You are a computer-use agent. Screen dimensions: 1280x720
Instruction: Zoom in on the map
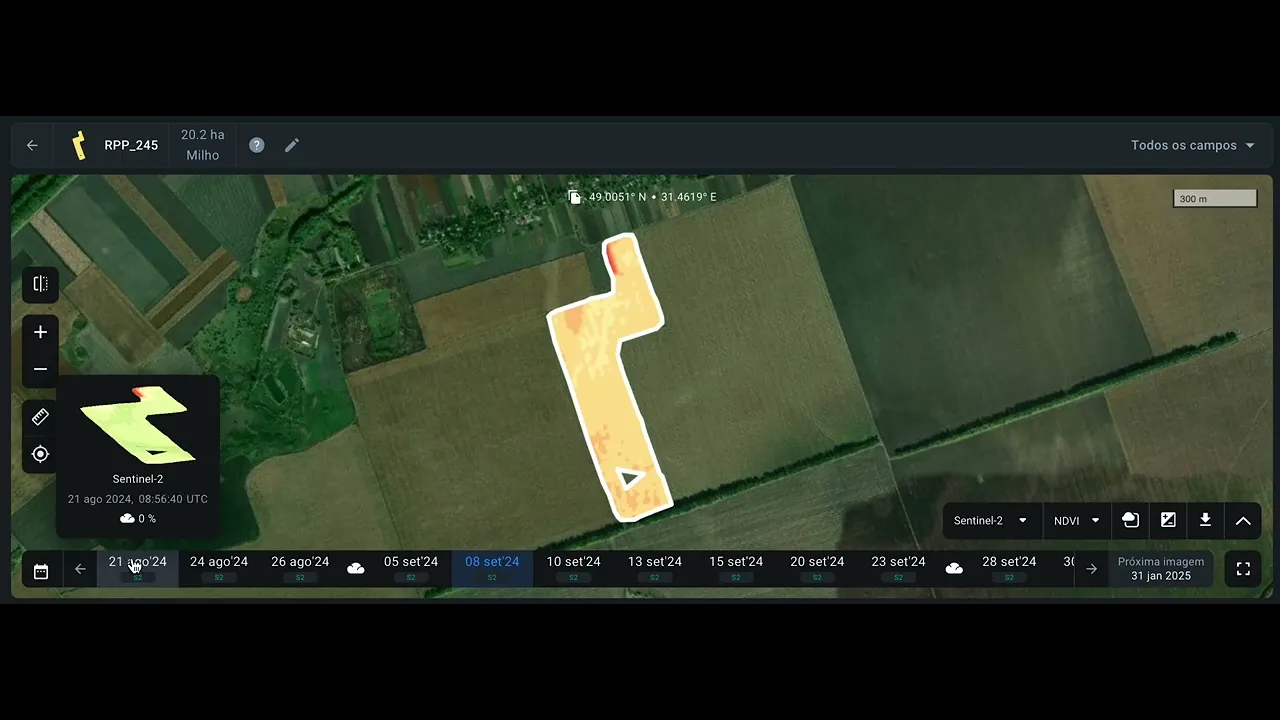pyautogui.click(x=41, y=332)
